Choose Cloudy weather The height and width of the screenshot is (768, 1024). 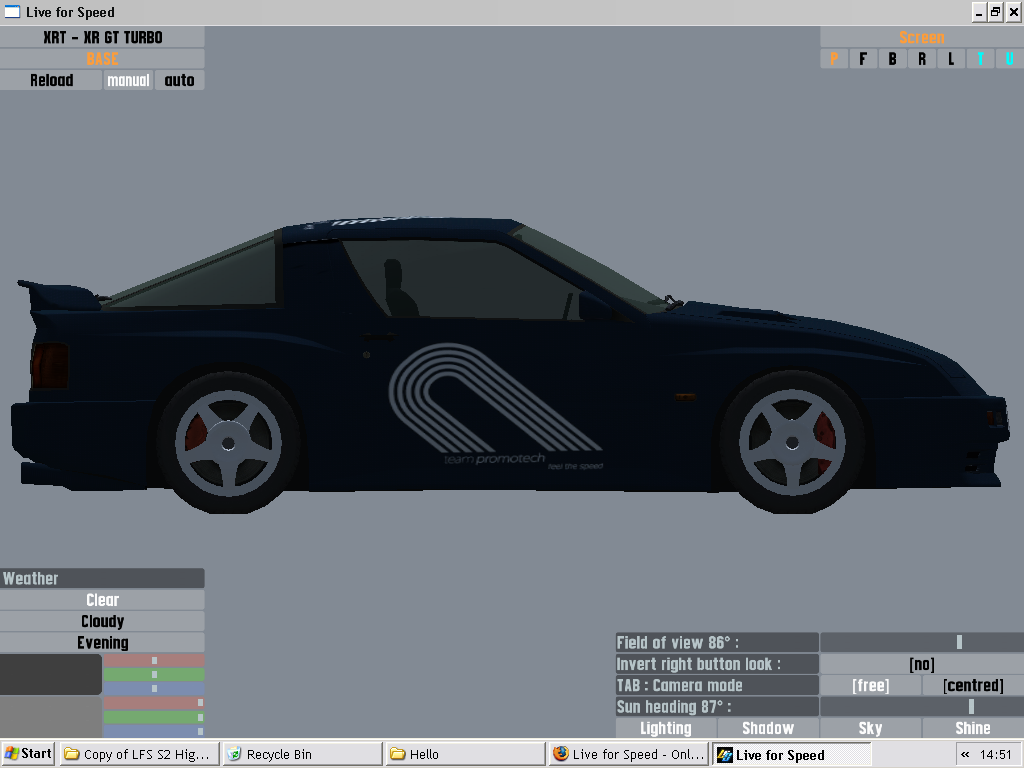tap(102, 621)
